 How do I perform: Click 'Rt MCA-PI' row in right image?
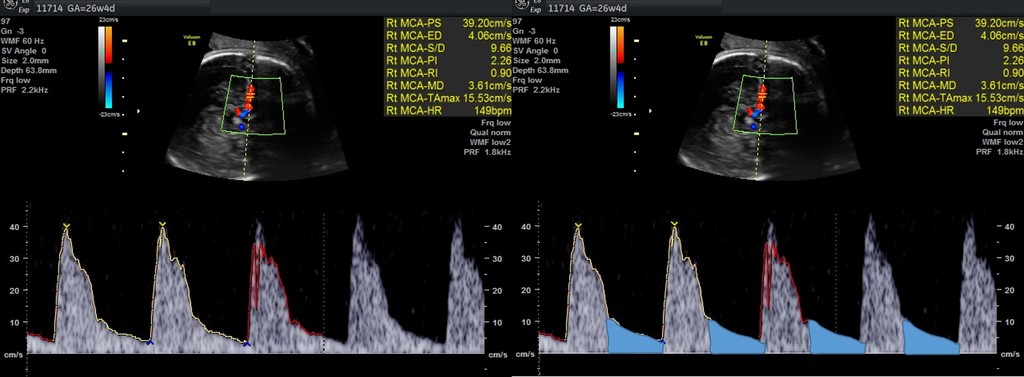(961, 60)
